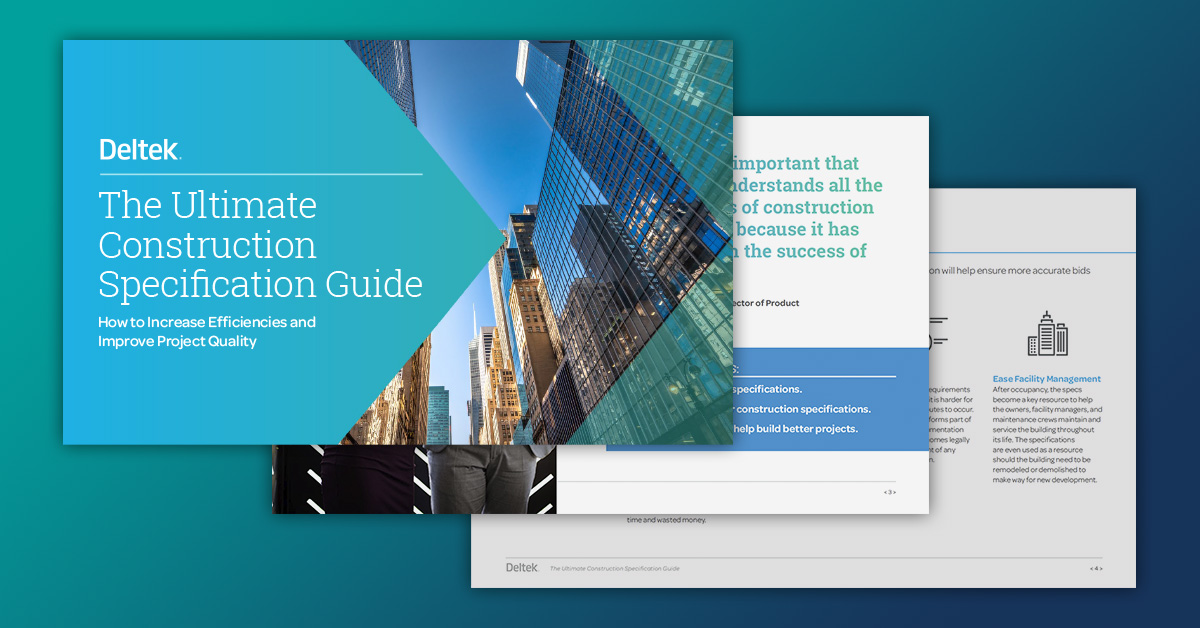Screen dimensions: 1200x628
Task: Click the 'time and wasted money' text
Action: (666, 519)
